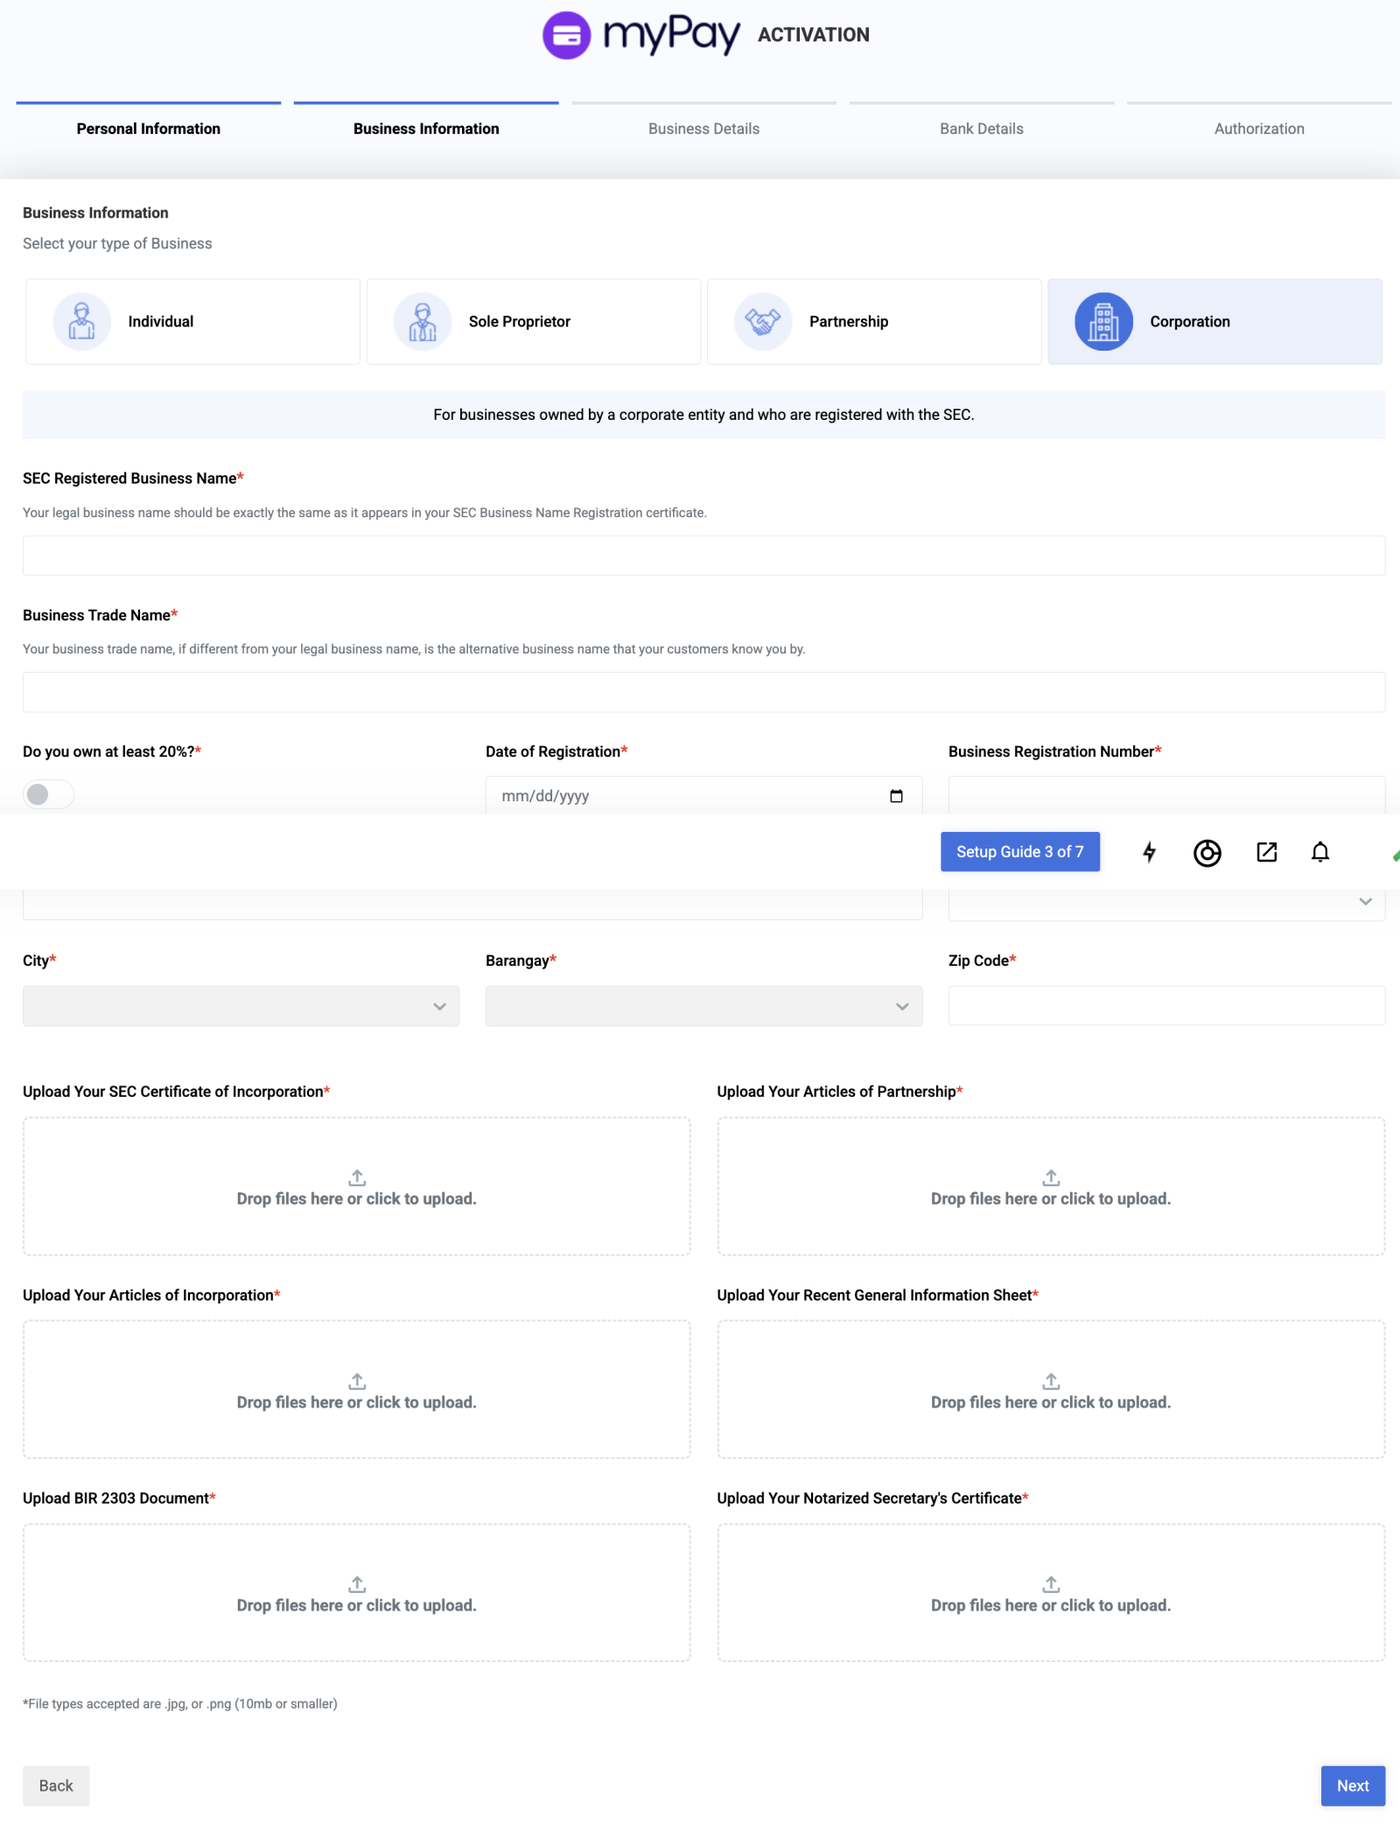Toggle the 'own at least 20%' switch
This screenshot has height=1823, width=1400.
coord(48,794)
